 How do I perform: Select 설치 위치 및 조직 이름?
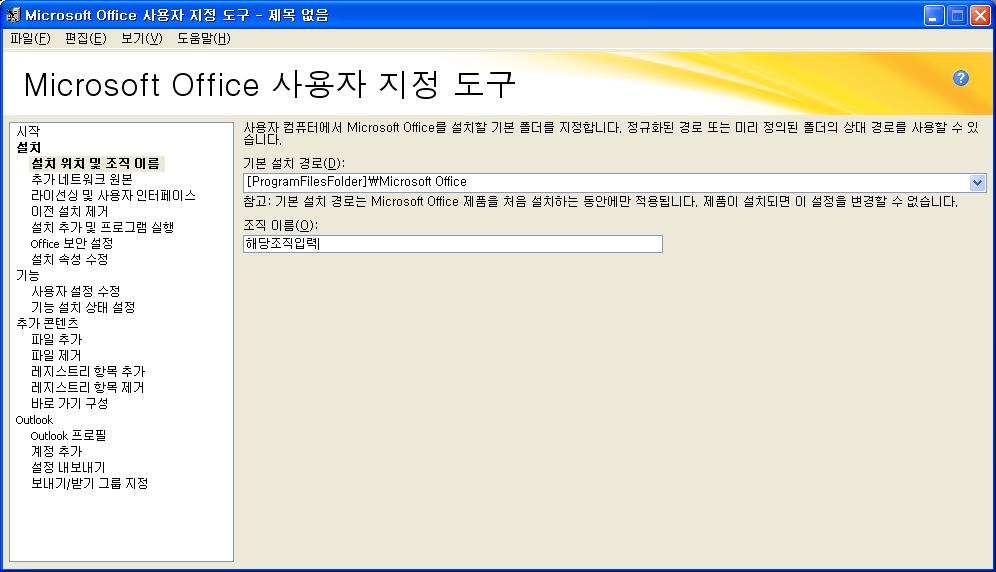pos(96,163)
